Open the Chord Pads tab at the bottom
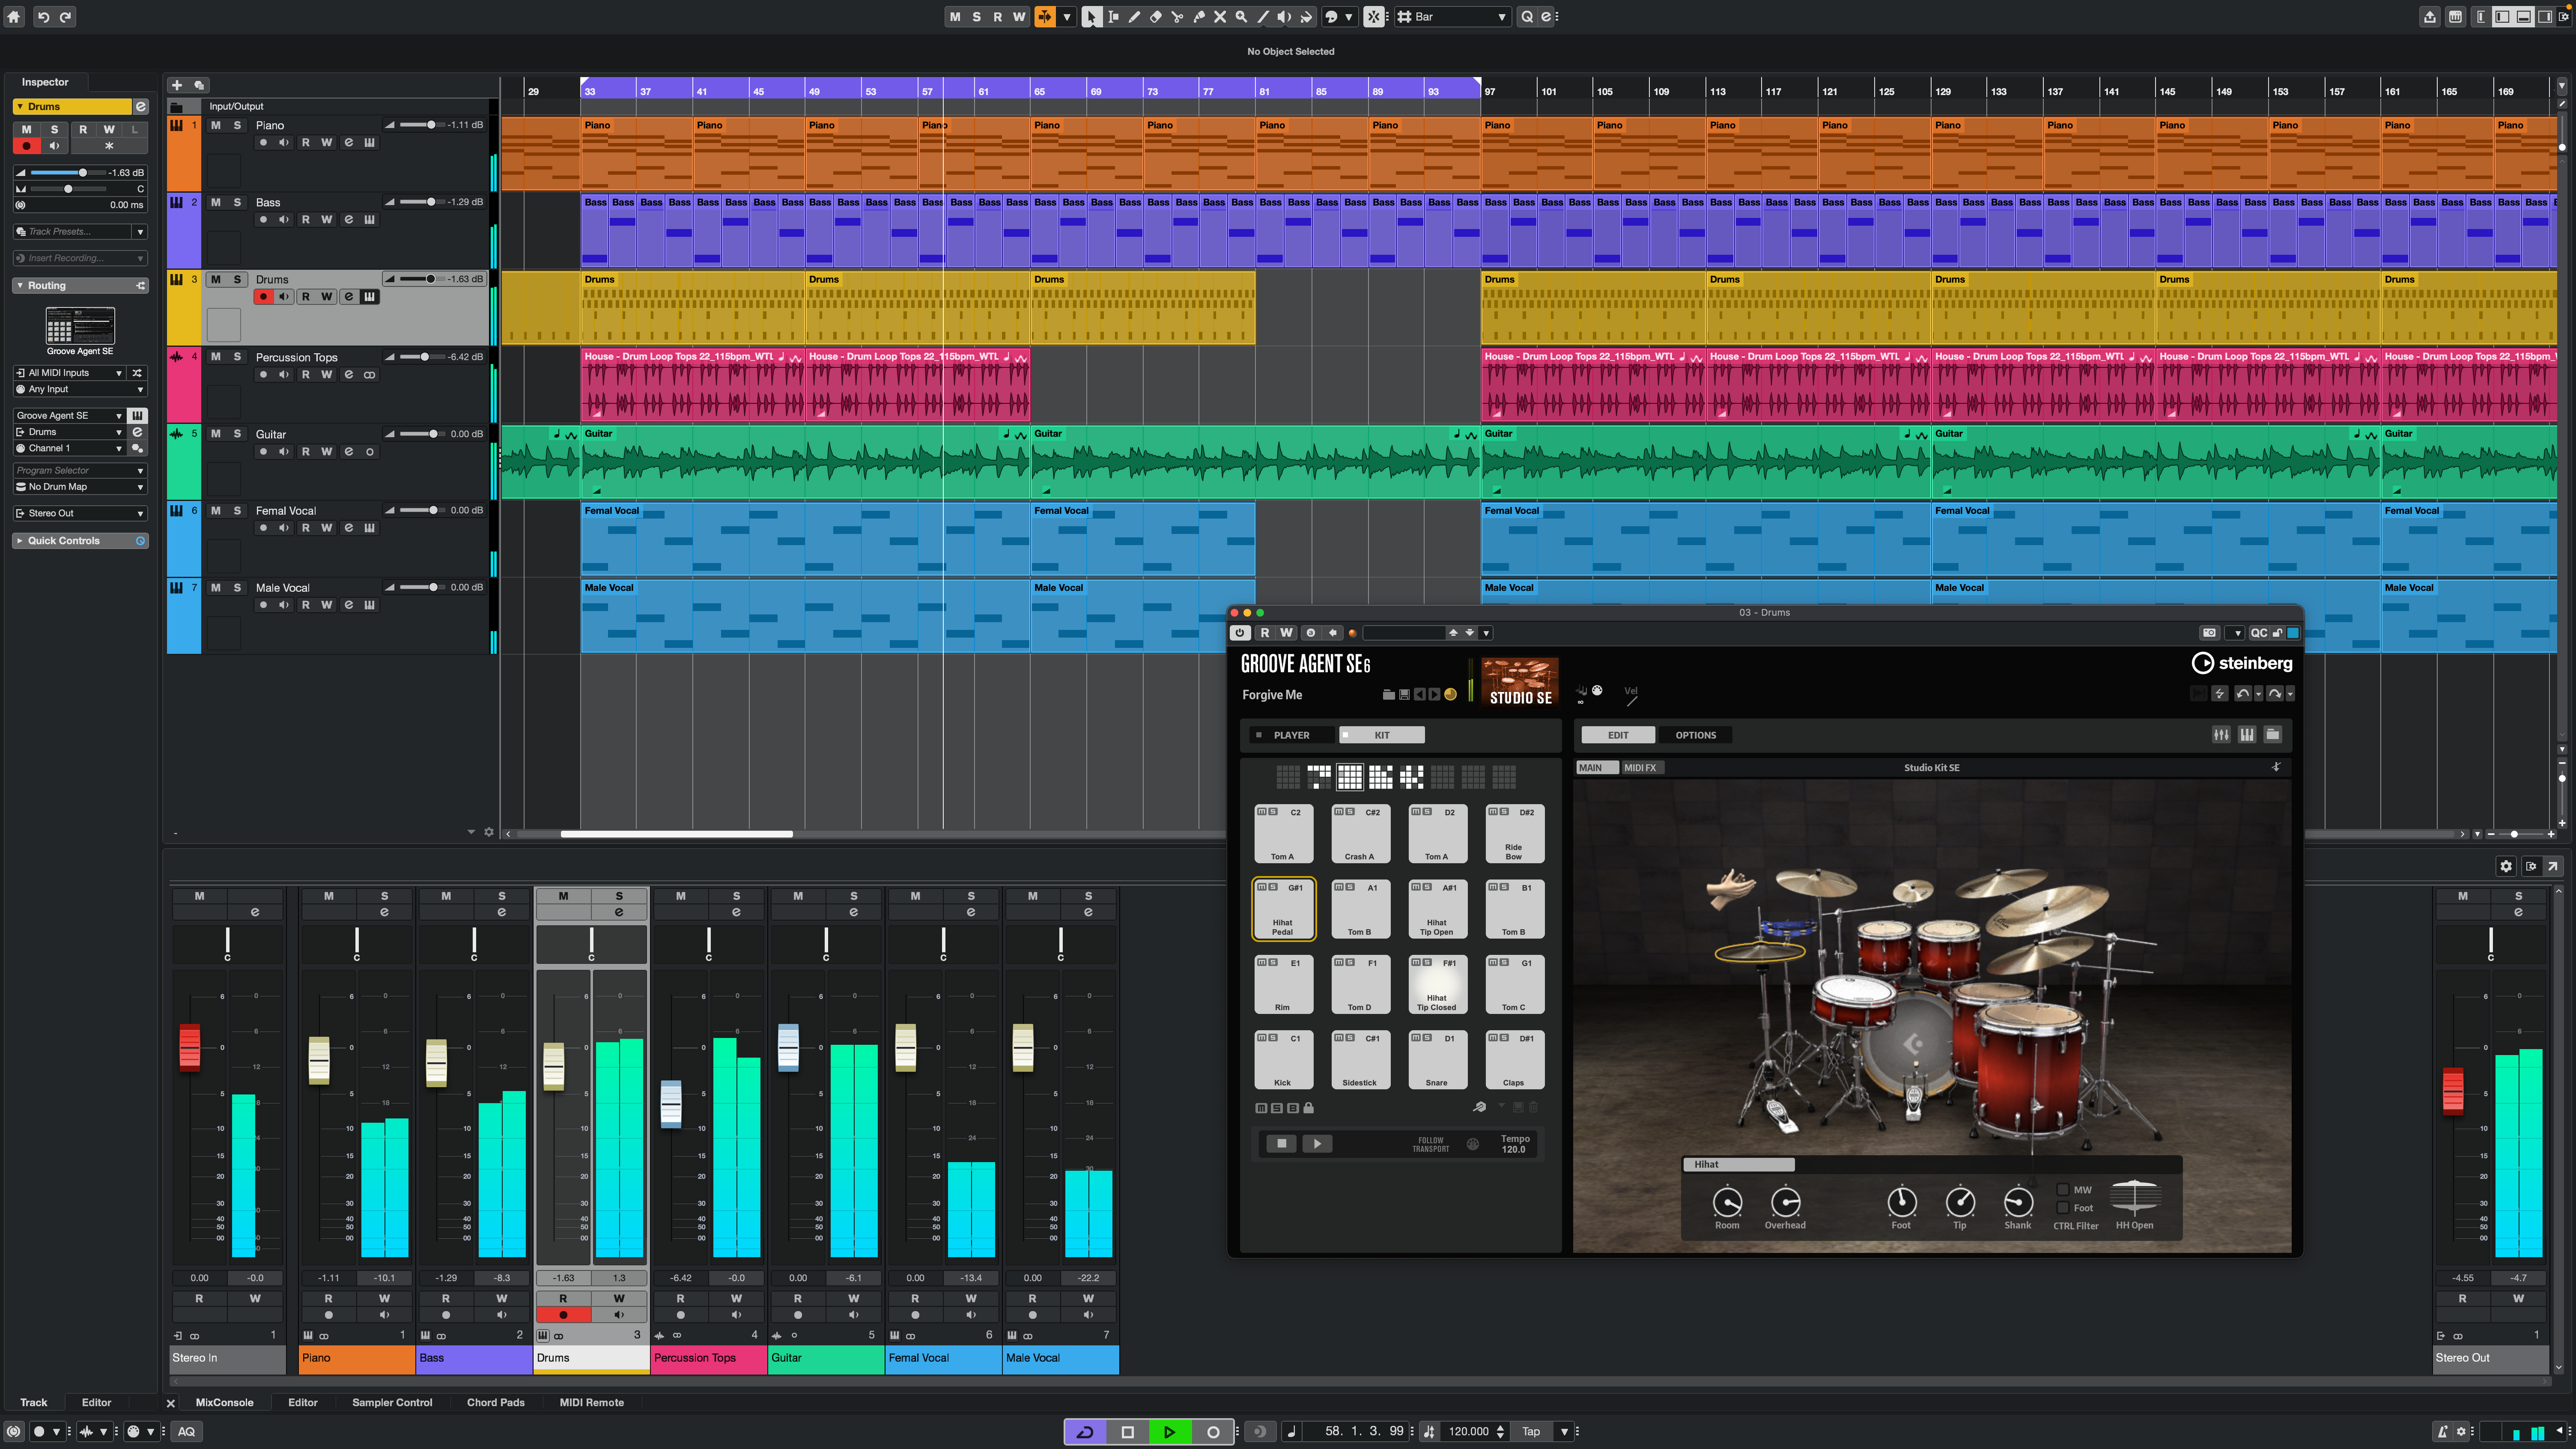The height and width of the screenshot is (1449, 2576). 496,1402
